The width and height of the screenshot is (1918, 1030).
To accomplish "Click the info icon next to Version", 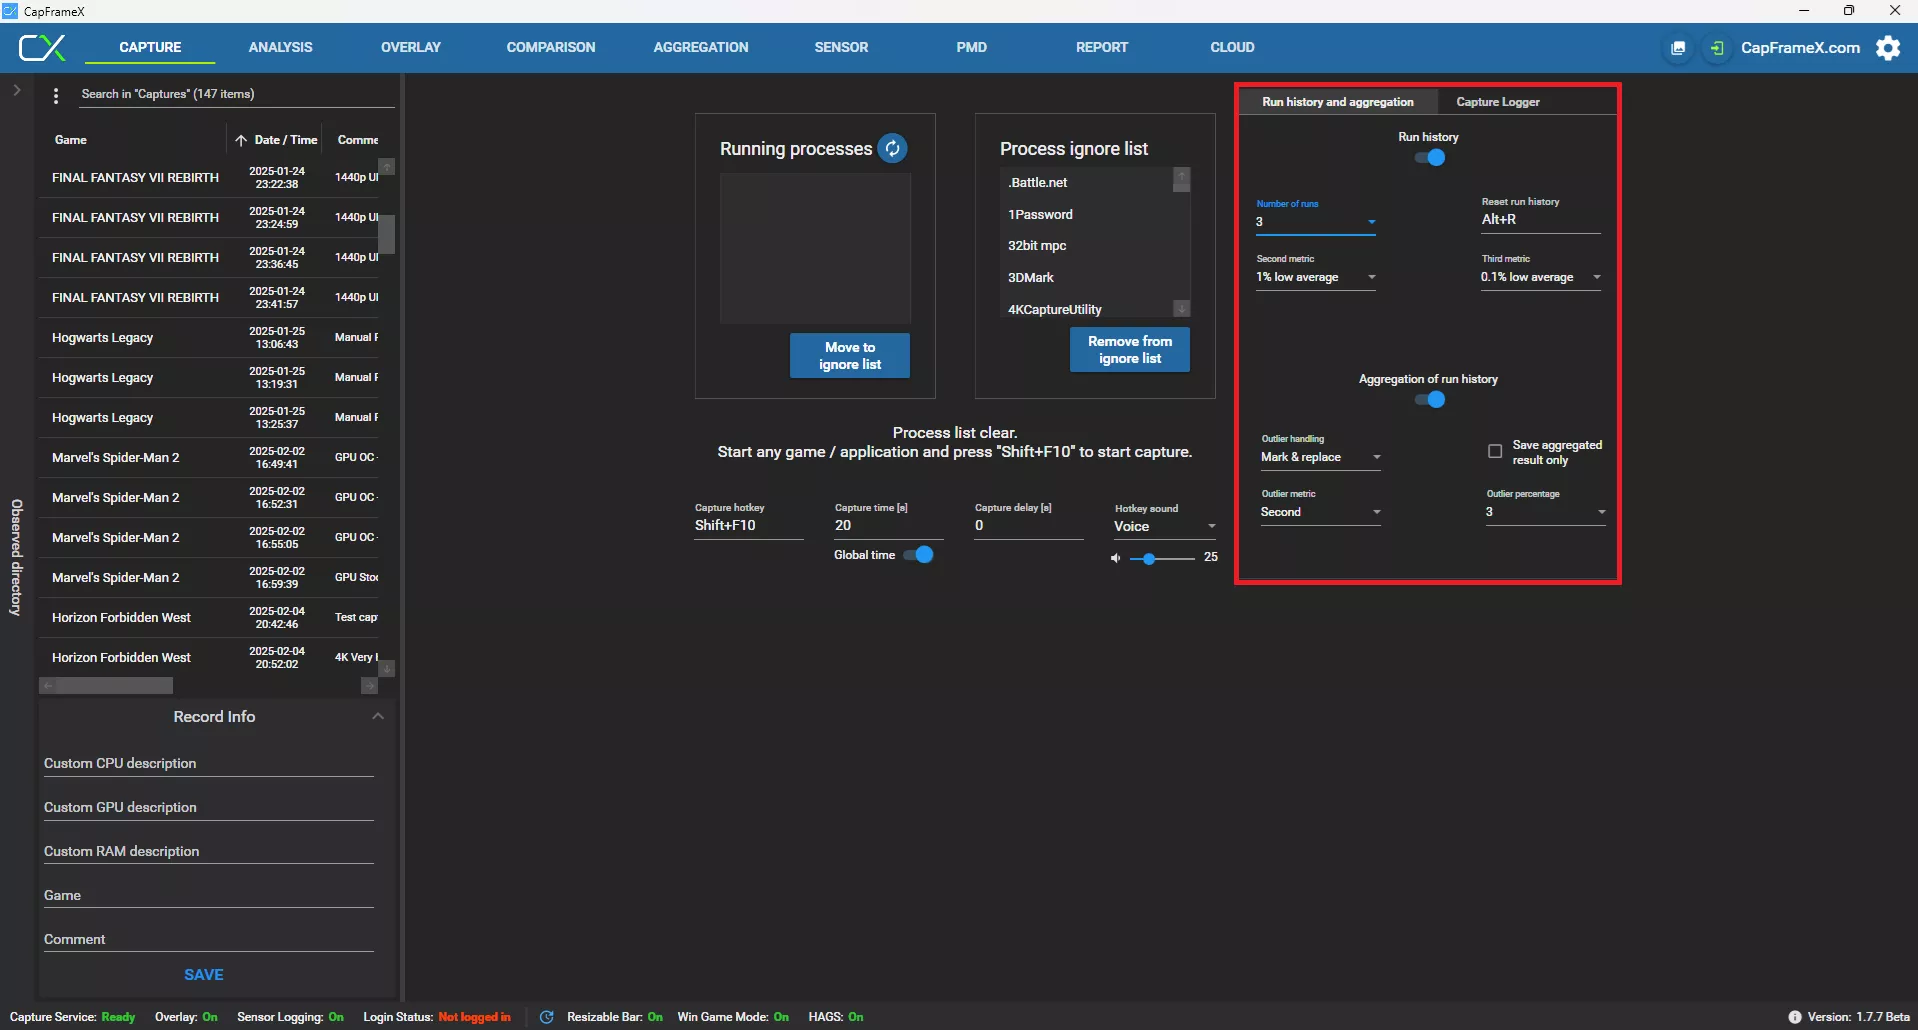I will [x=1794, y=1017].
